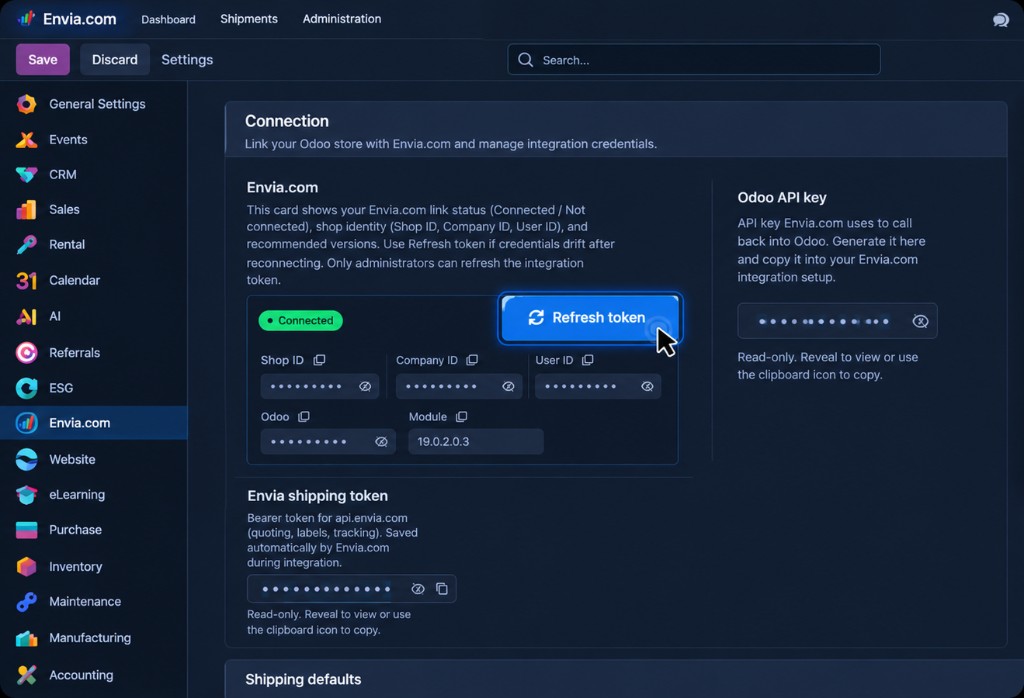Open Referrals settings section

(x=93, y=353)
